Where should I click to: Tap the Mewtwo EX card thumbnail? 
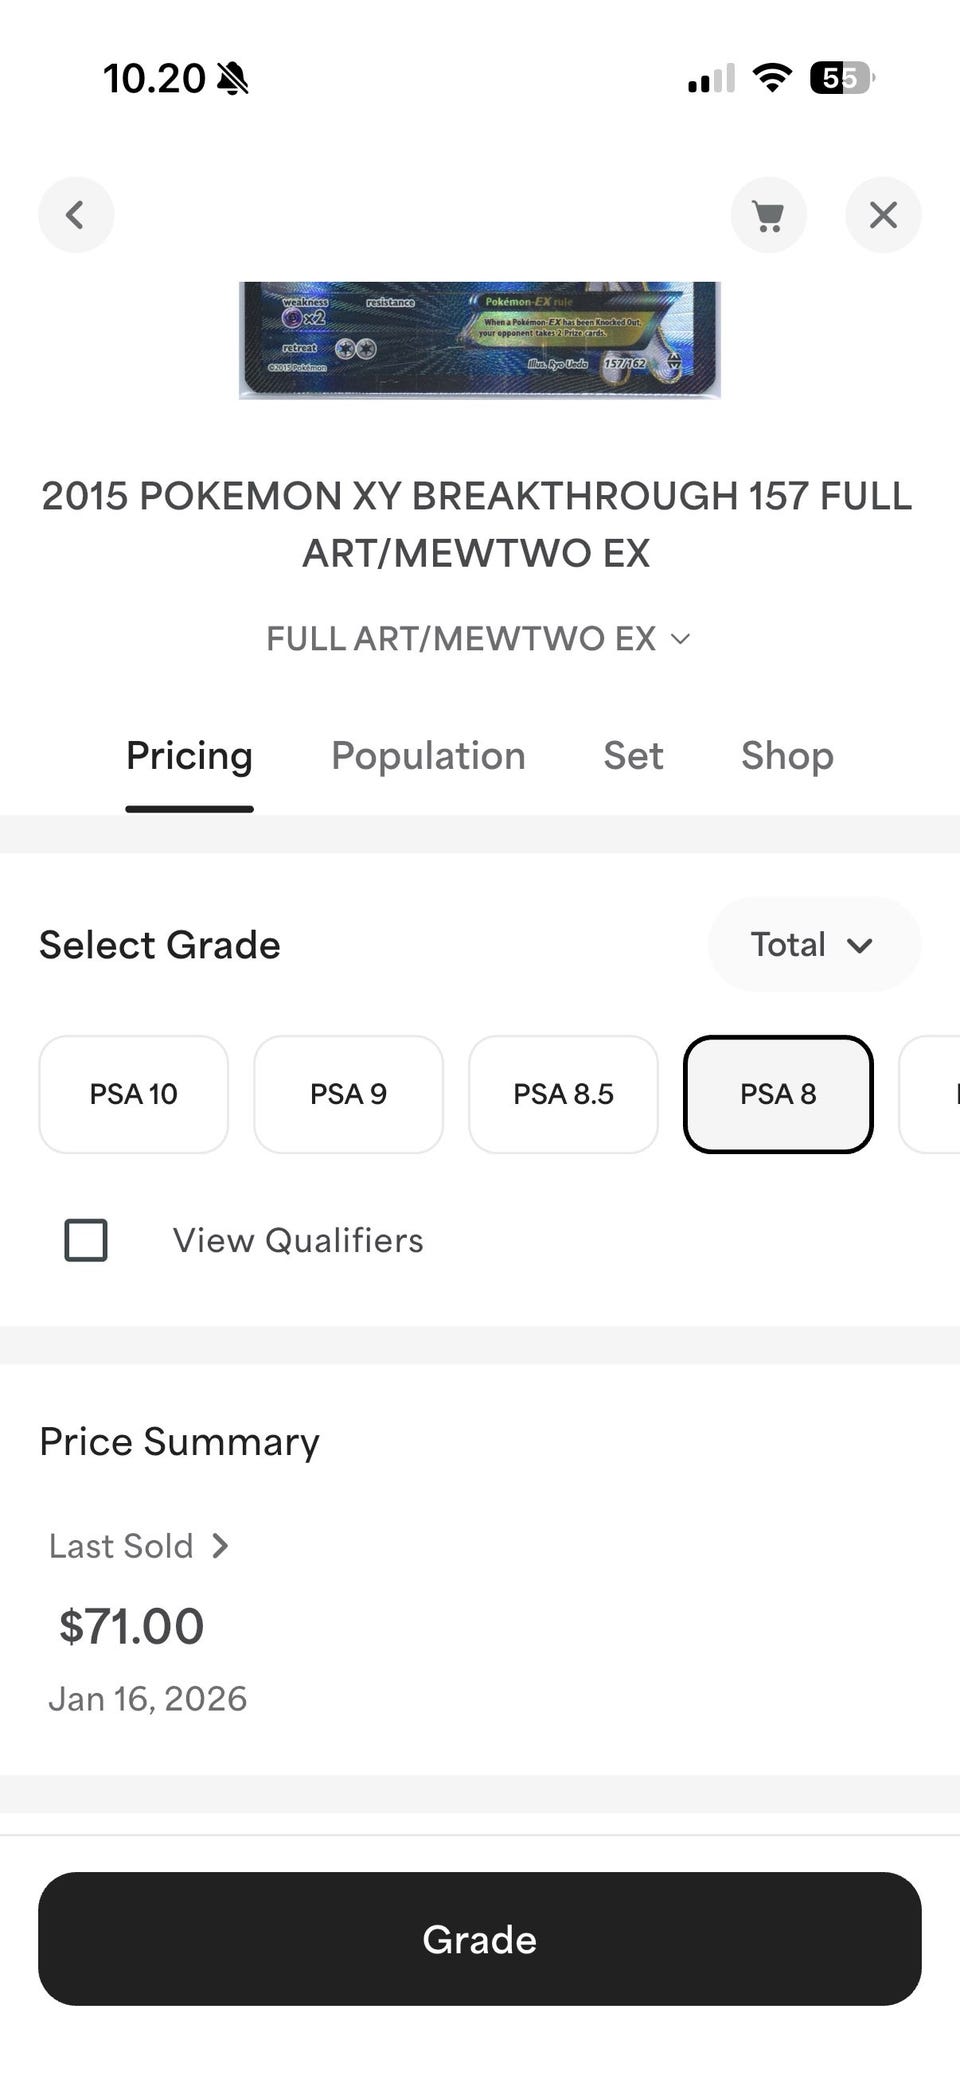click(x=480, y=340)
